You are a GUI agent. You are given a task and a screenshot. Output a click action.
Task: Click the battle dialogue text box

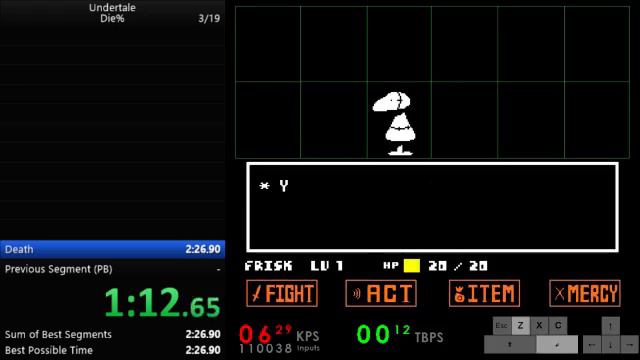(432, 207)
